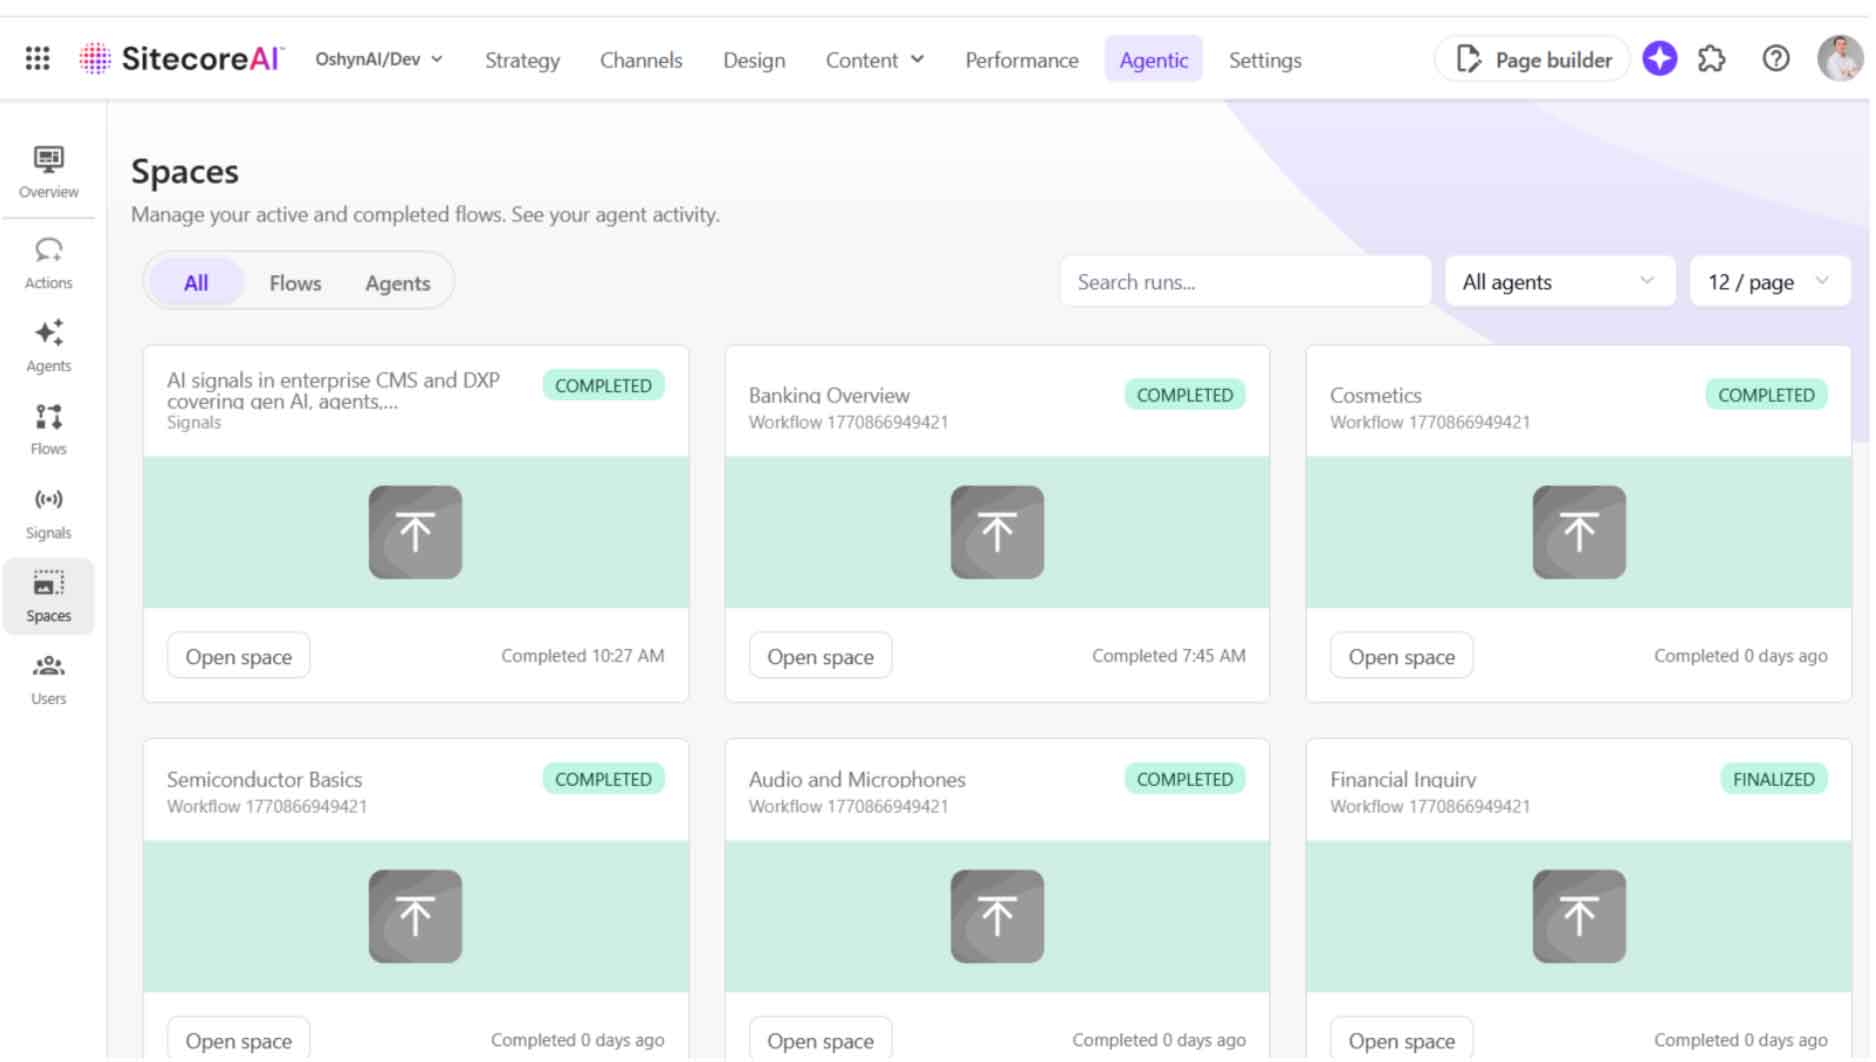This screenshot has width=1876, height=1062.
Task: Open the Actions sidebar icon
Action: pyautogui.click(x=48, y=264)
